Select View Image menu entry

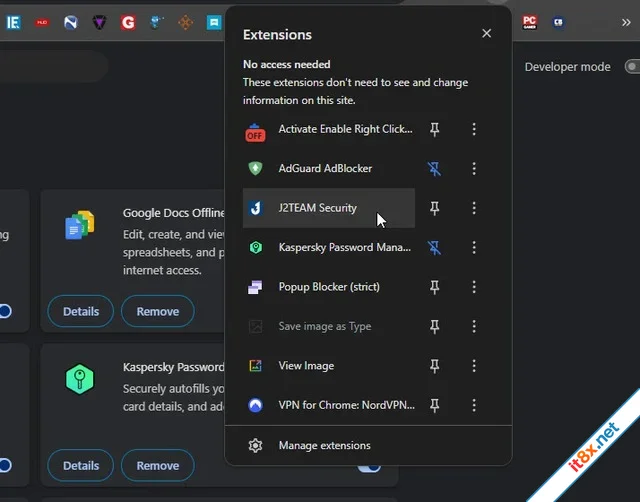click(329, 366)
